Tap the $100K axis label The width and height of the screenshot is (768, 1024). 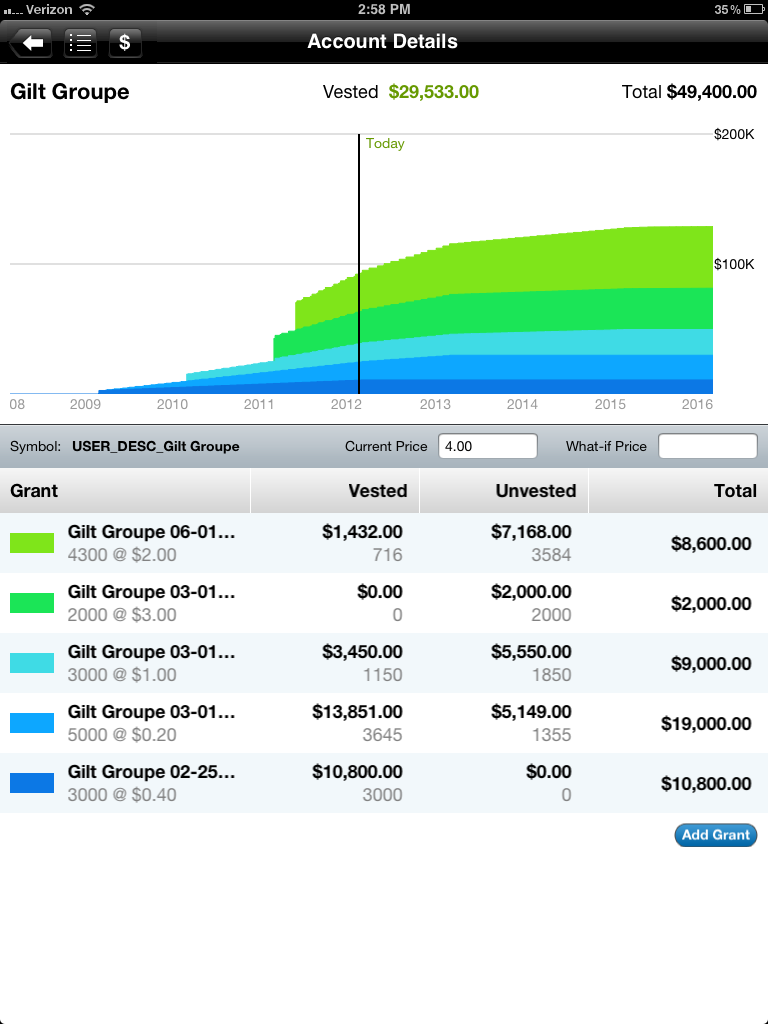click(734, 264)
